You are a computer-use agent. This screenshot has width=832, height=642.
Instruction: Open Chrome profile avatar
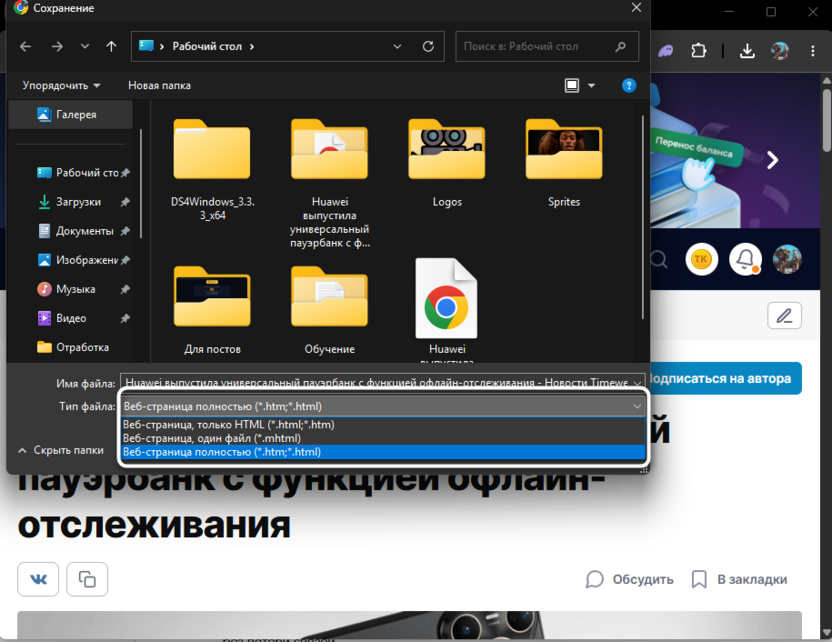coord(780,51)
